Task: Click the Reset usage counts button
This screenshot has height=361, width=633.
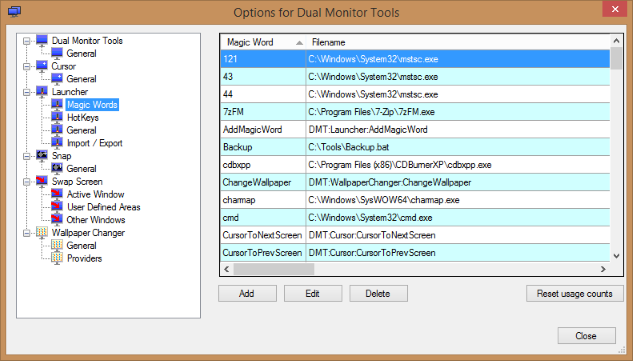Action: [x=574, y=294]
